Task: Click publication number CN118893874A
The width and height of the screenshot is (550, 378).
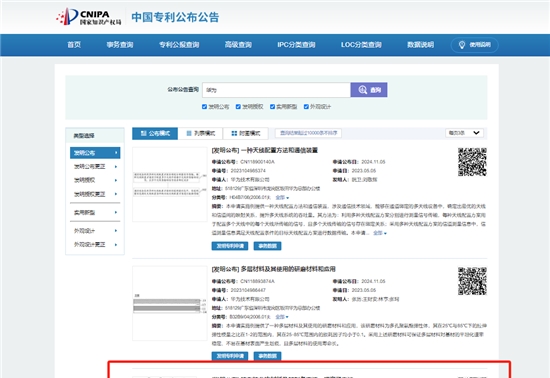Action: pyautogui.click(x=257, y=281)
